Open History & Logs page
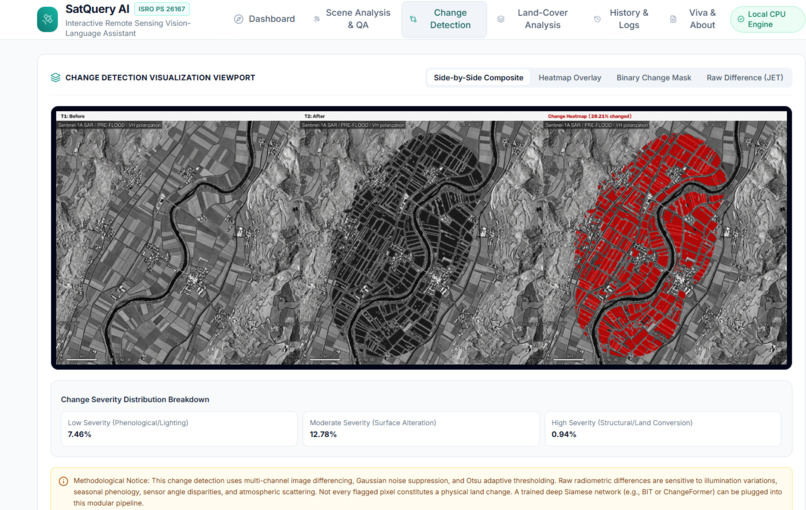The width and height of the screenshot is (806, 510). click(x=622, y=19)
